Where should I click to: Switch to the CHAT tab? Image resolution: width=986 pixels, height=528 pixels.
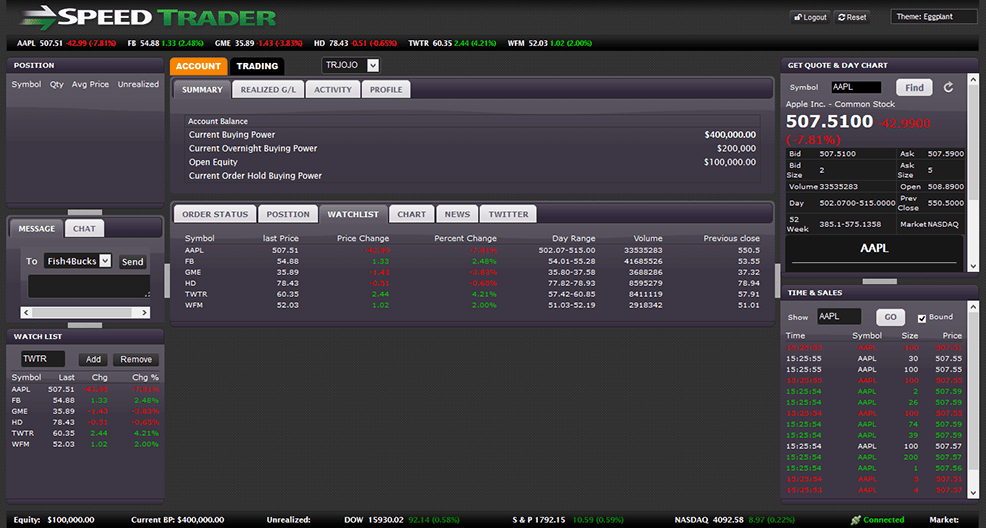84,229
